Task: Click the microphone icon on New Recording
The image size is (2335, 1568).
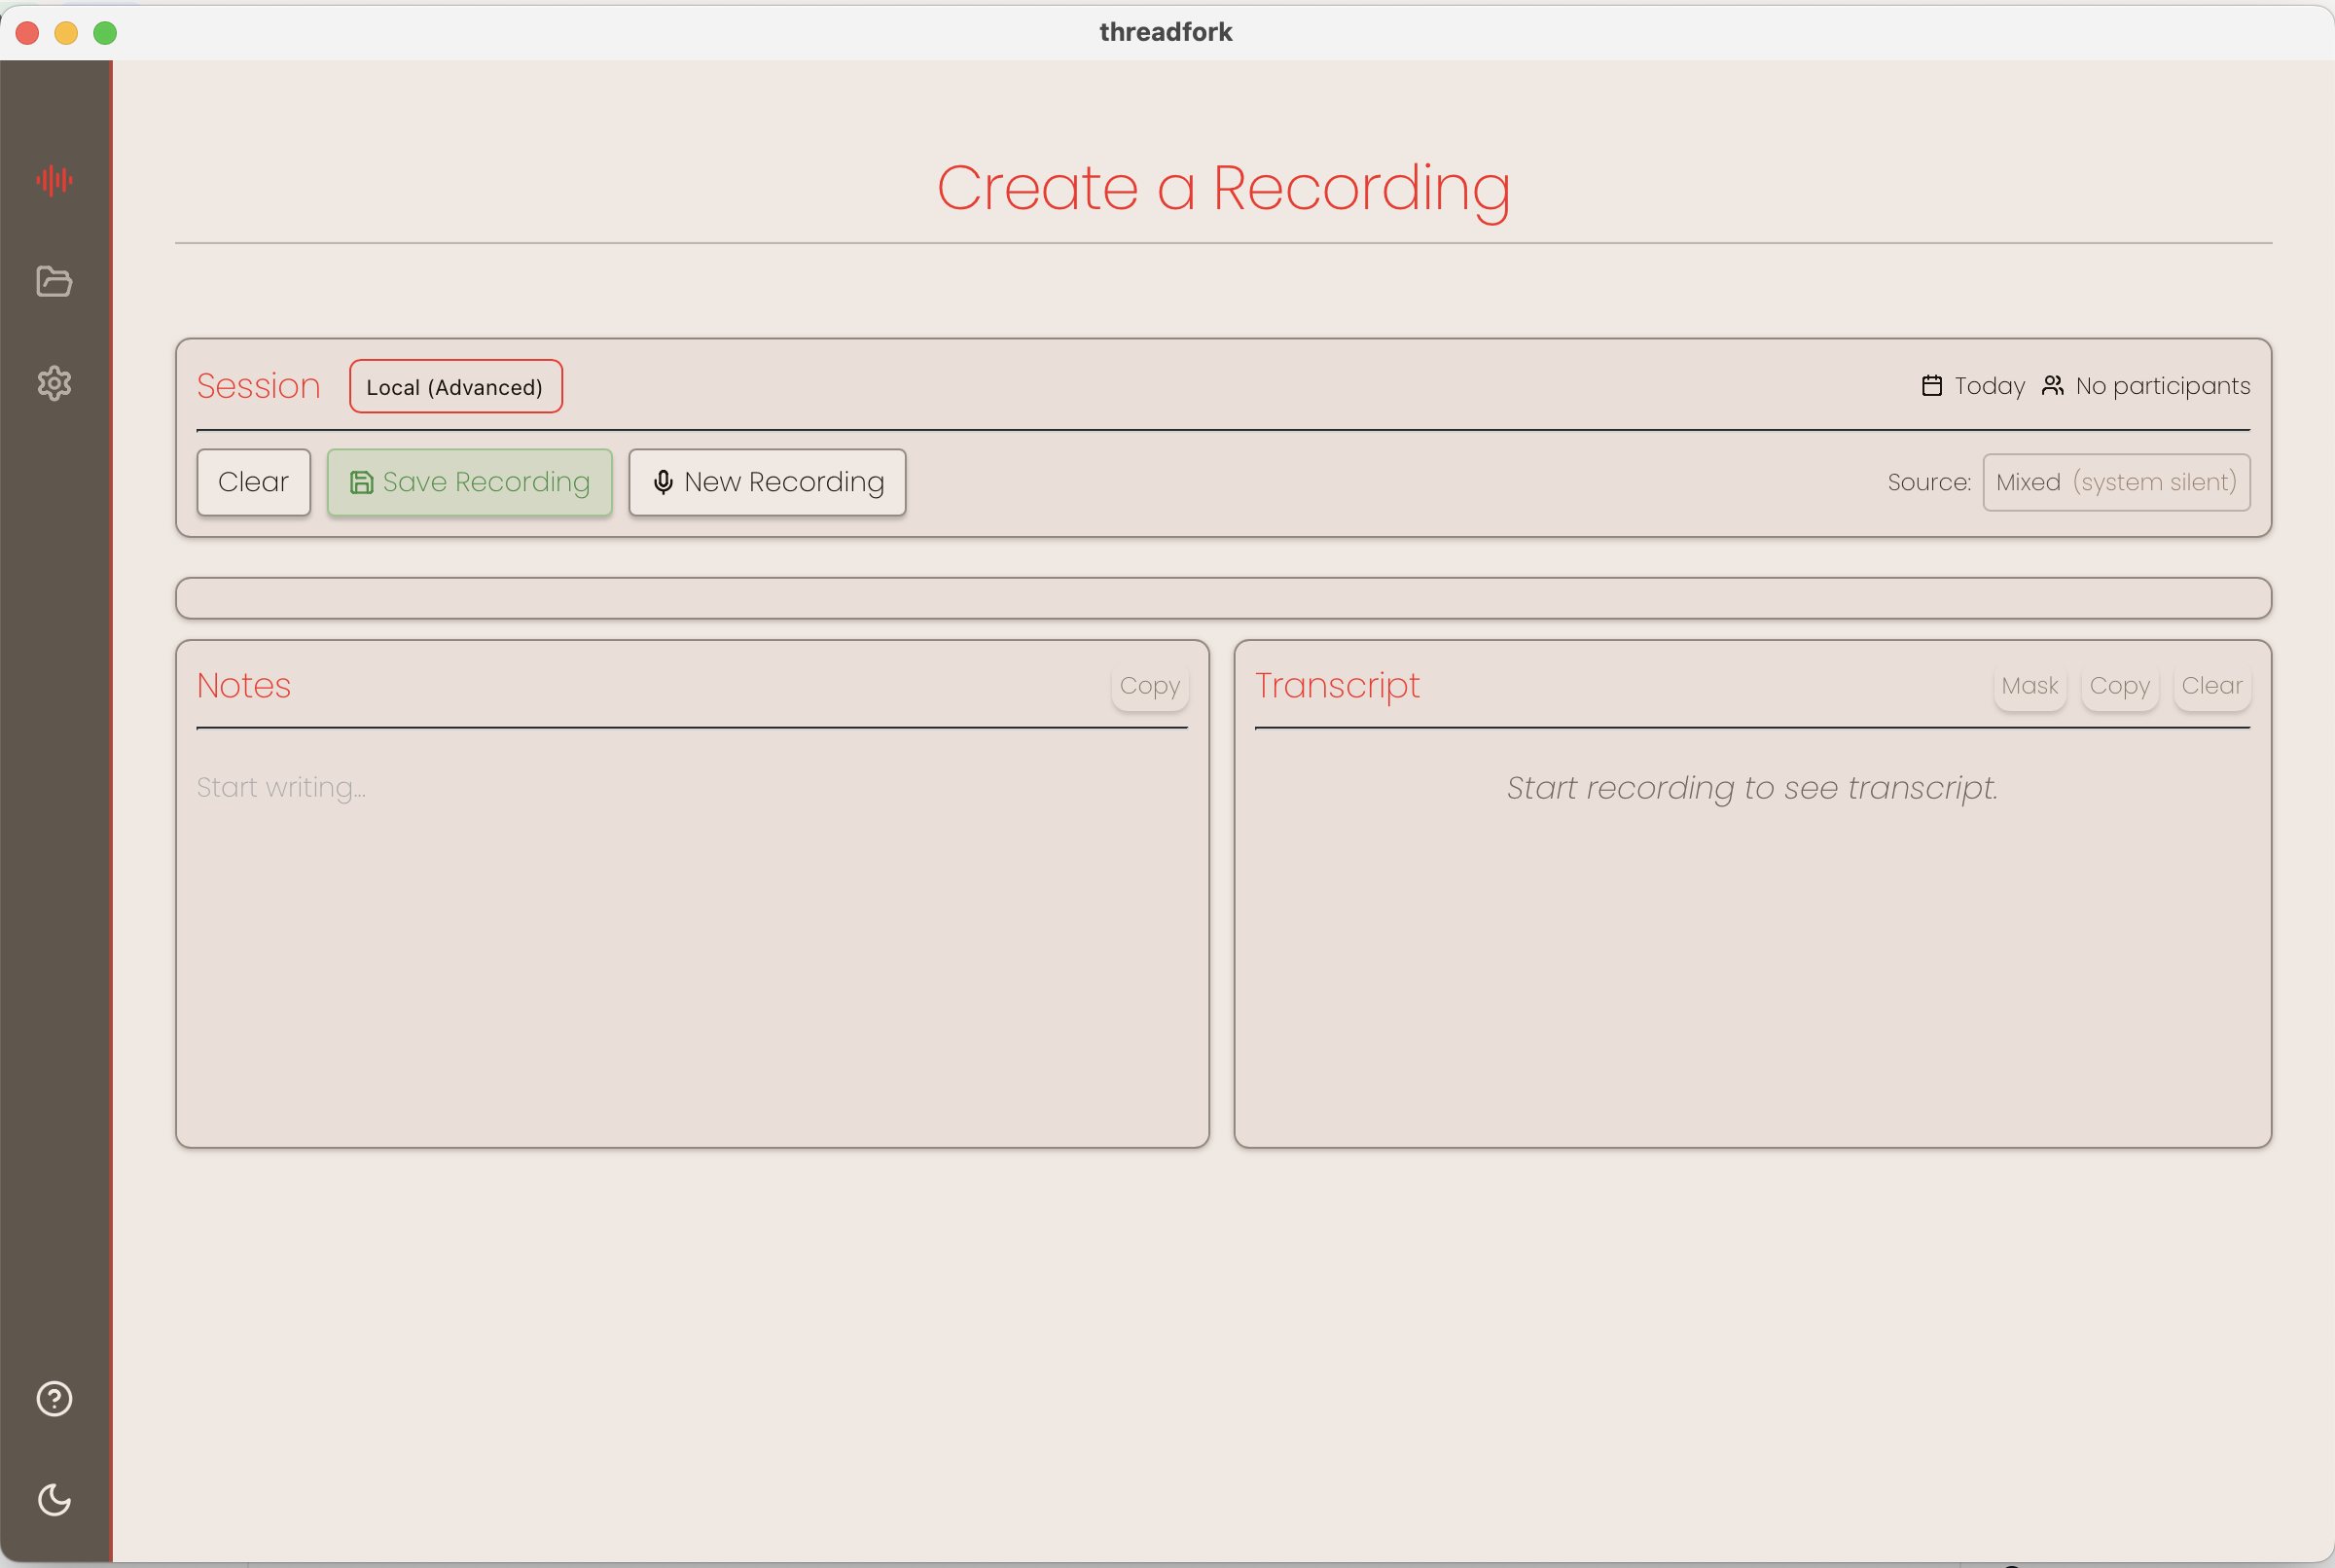Action: click(662, 482)
